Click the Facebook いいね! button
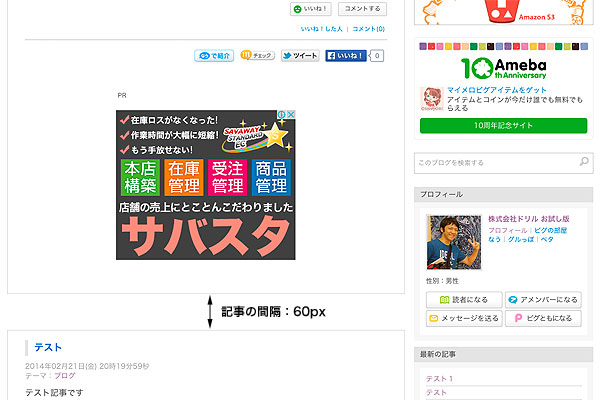 pyautogui.click(x=346, y=56)
